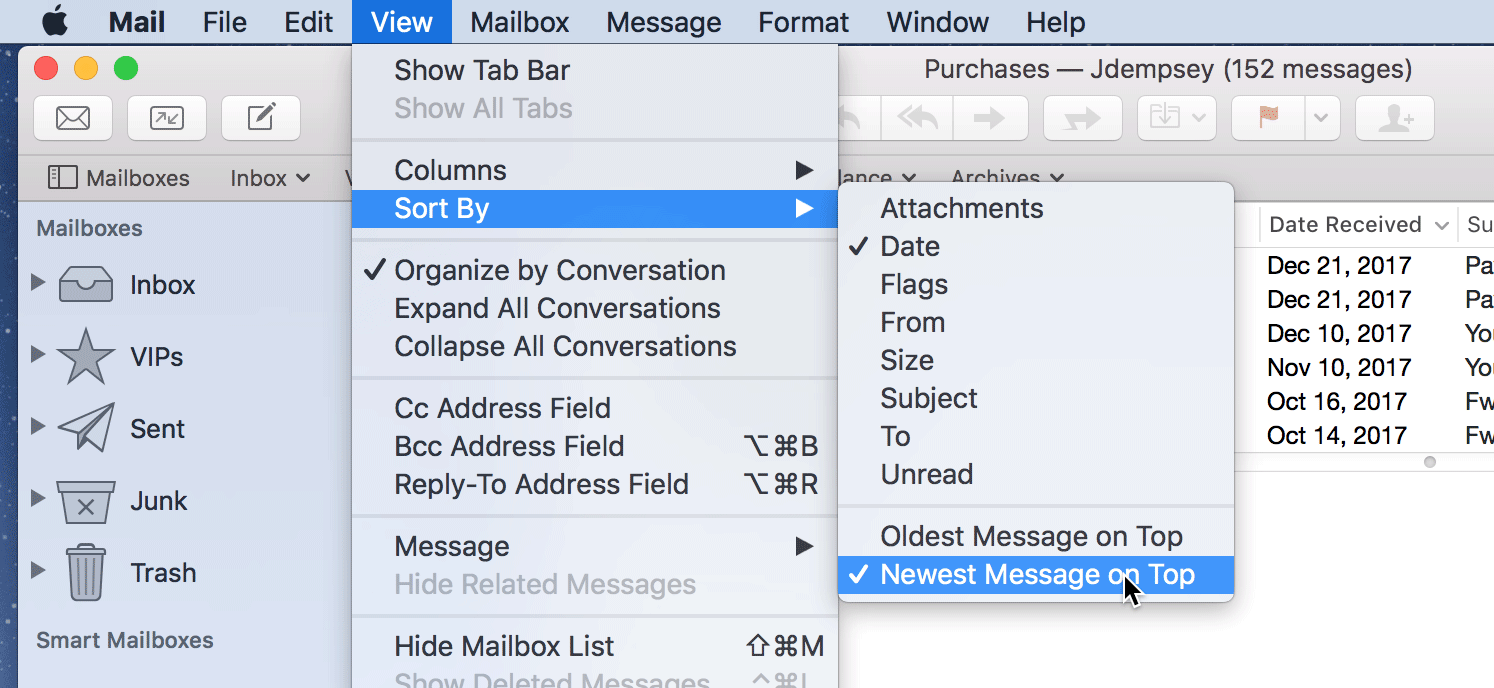
Task: Sort by Size
Action: pyautogui.click(x=1036, y=360)
